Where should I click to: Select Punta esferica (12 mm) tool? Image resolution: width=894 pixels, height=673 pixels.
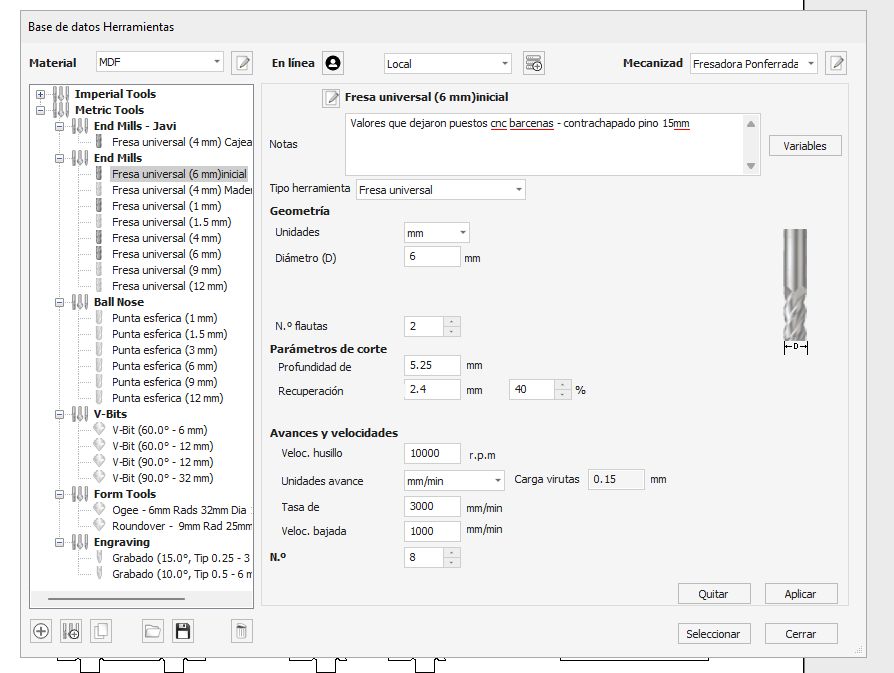[167, 398]
